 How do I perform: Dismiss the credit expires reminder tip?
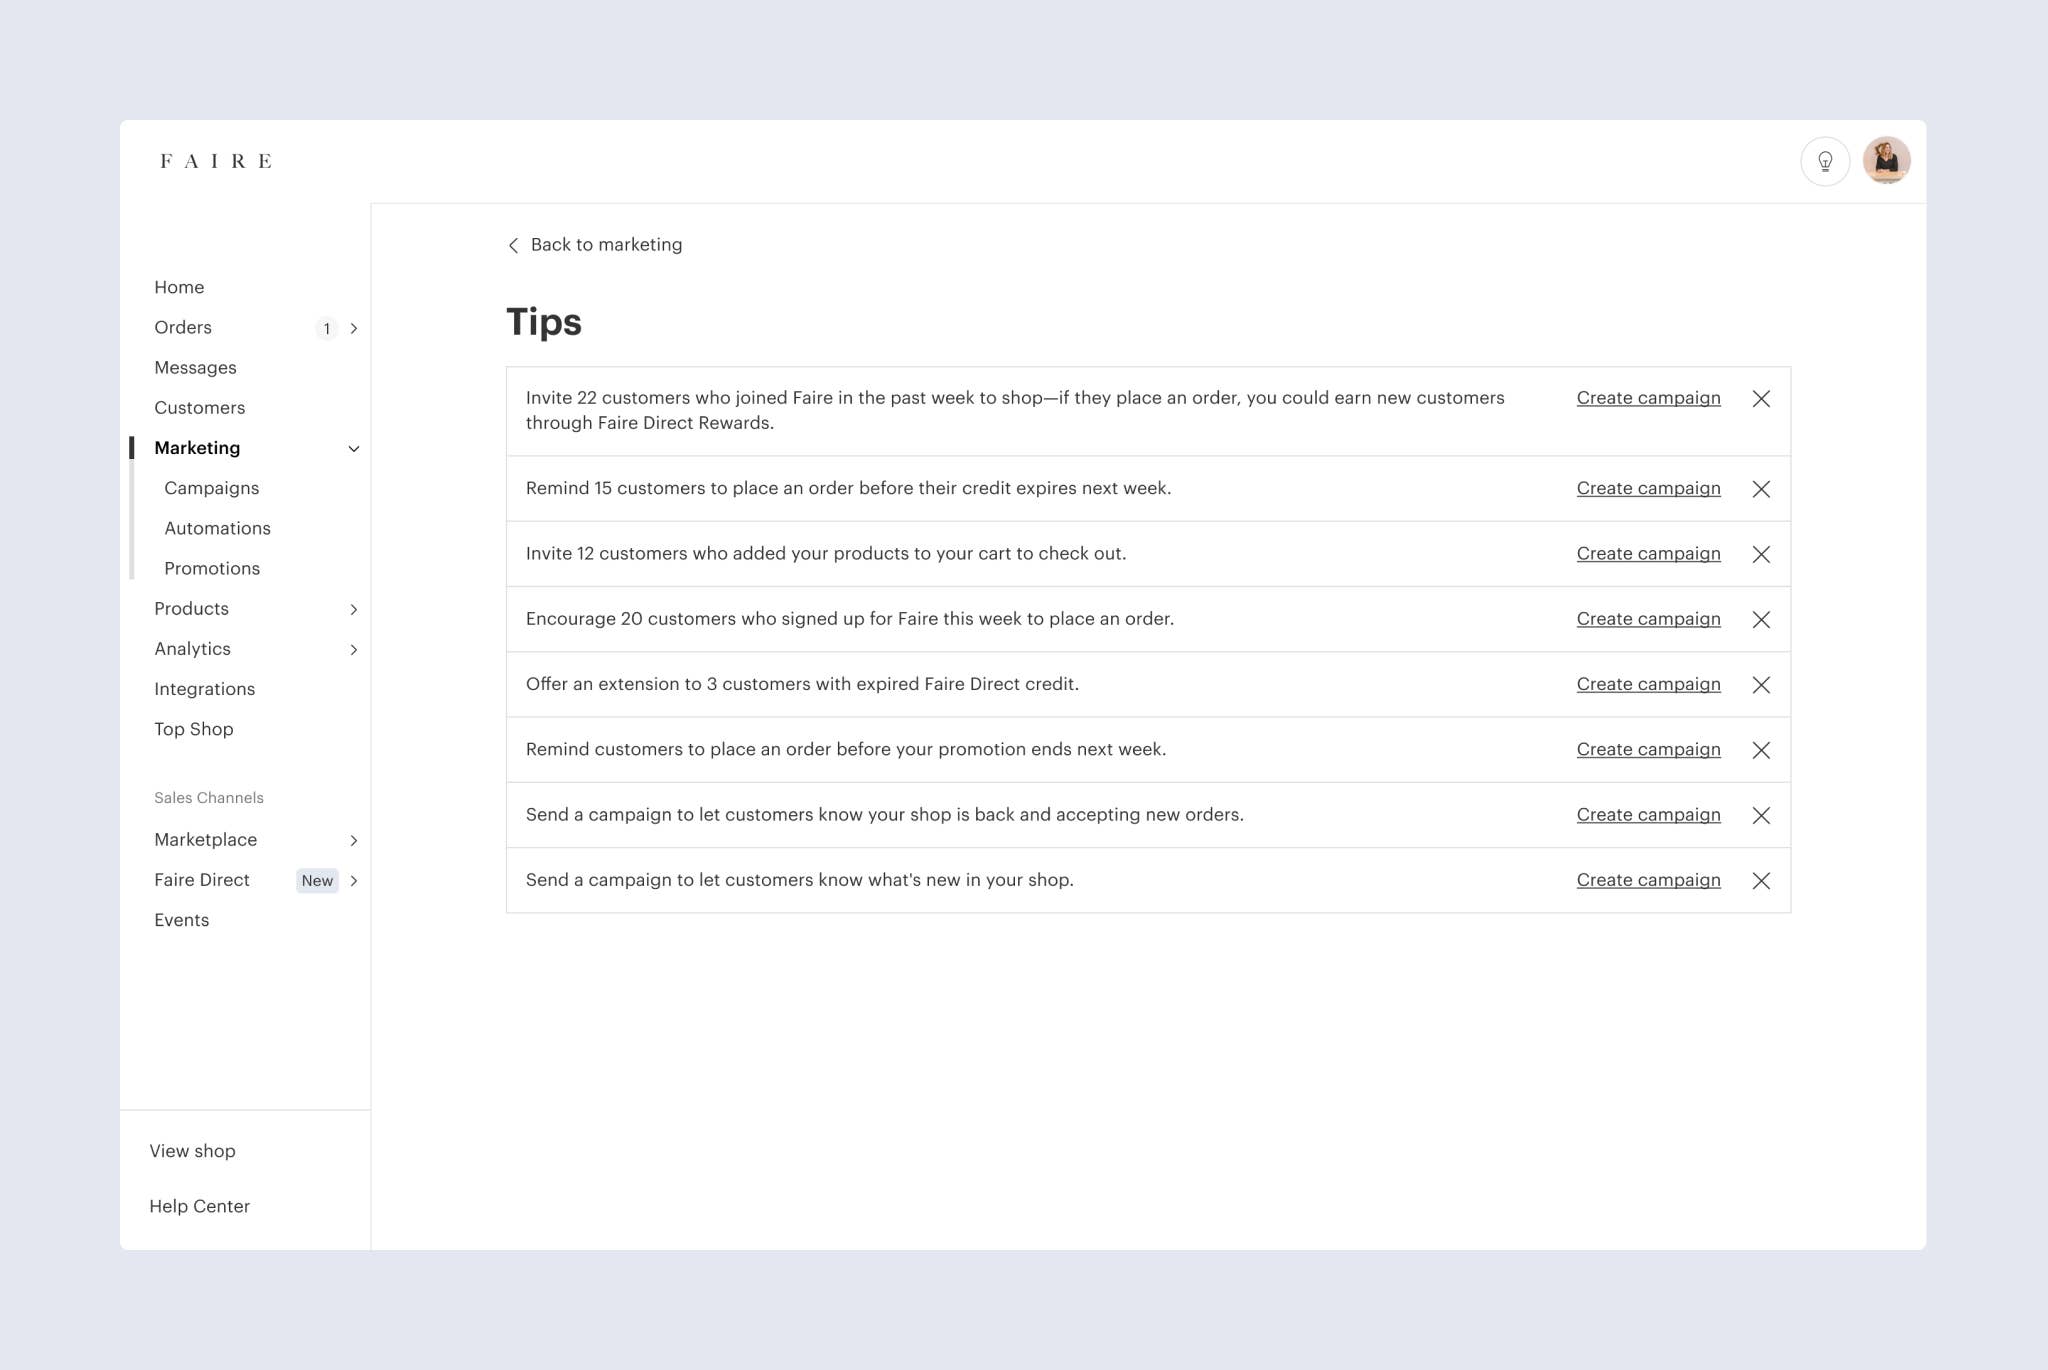pos(1761,489)
